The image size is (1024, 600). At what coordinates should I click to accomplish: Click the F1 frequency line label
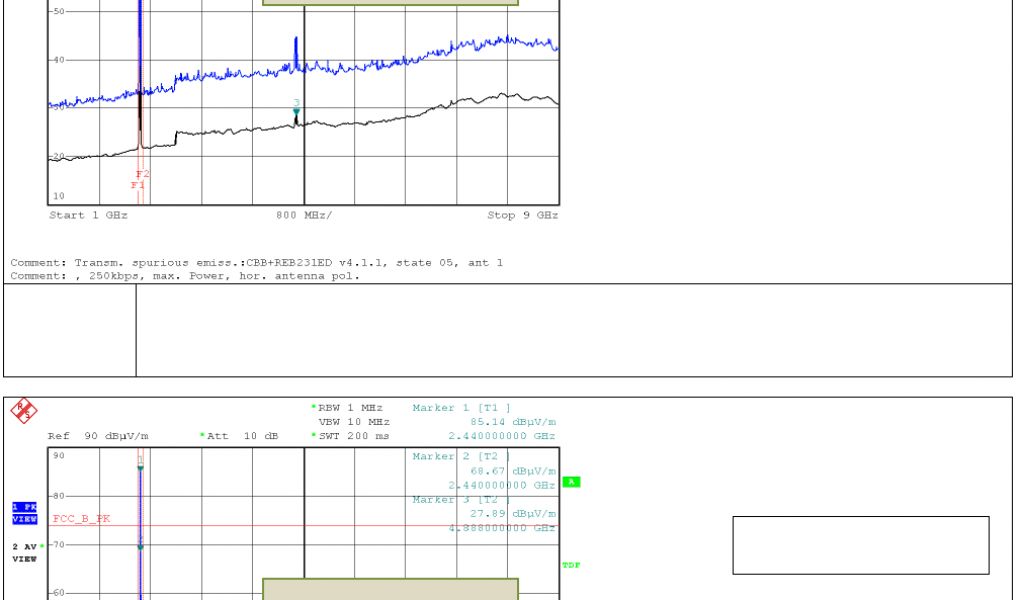[x=137, y=185]
